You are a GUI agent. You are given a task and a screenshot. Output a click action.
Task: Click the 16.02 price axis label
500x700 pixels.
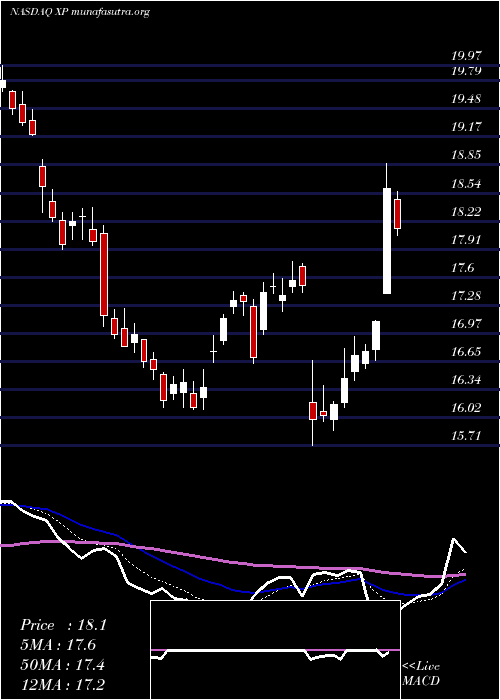[467, 408]
